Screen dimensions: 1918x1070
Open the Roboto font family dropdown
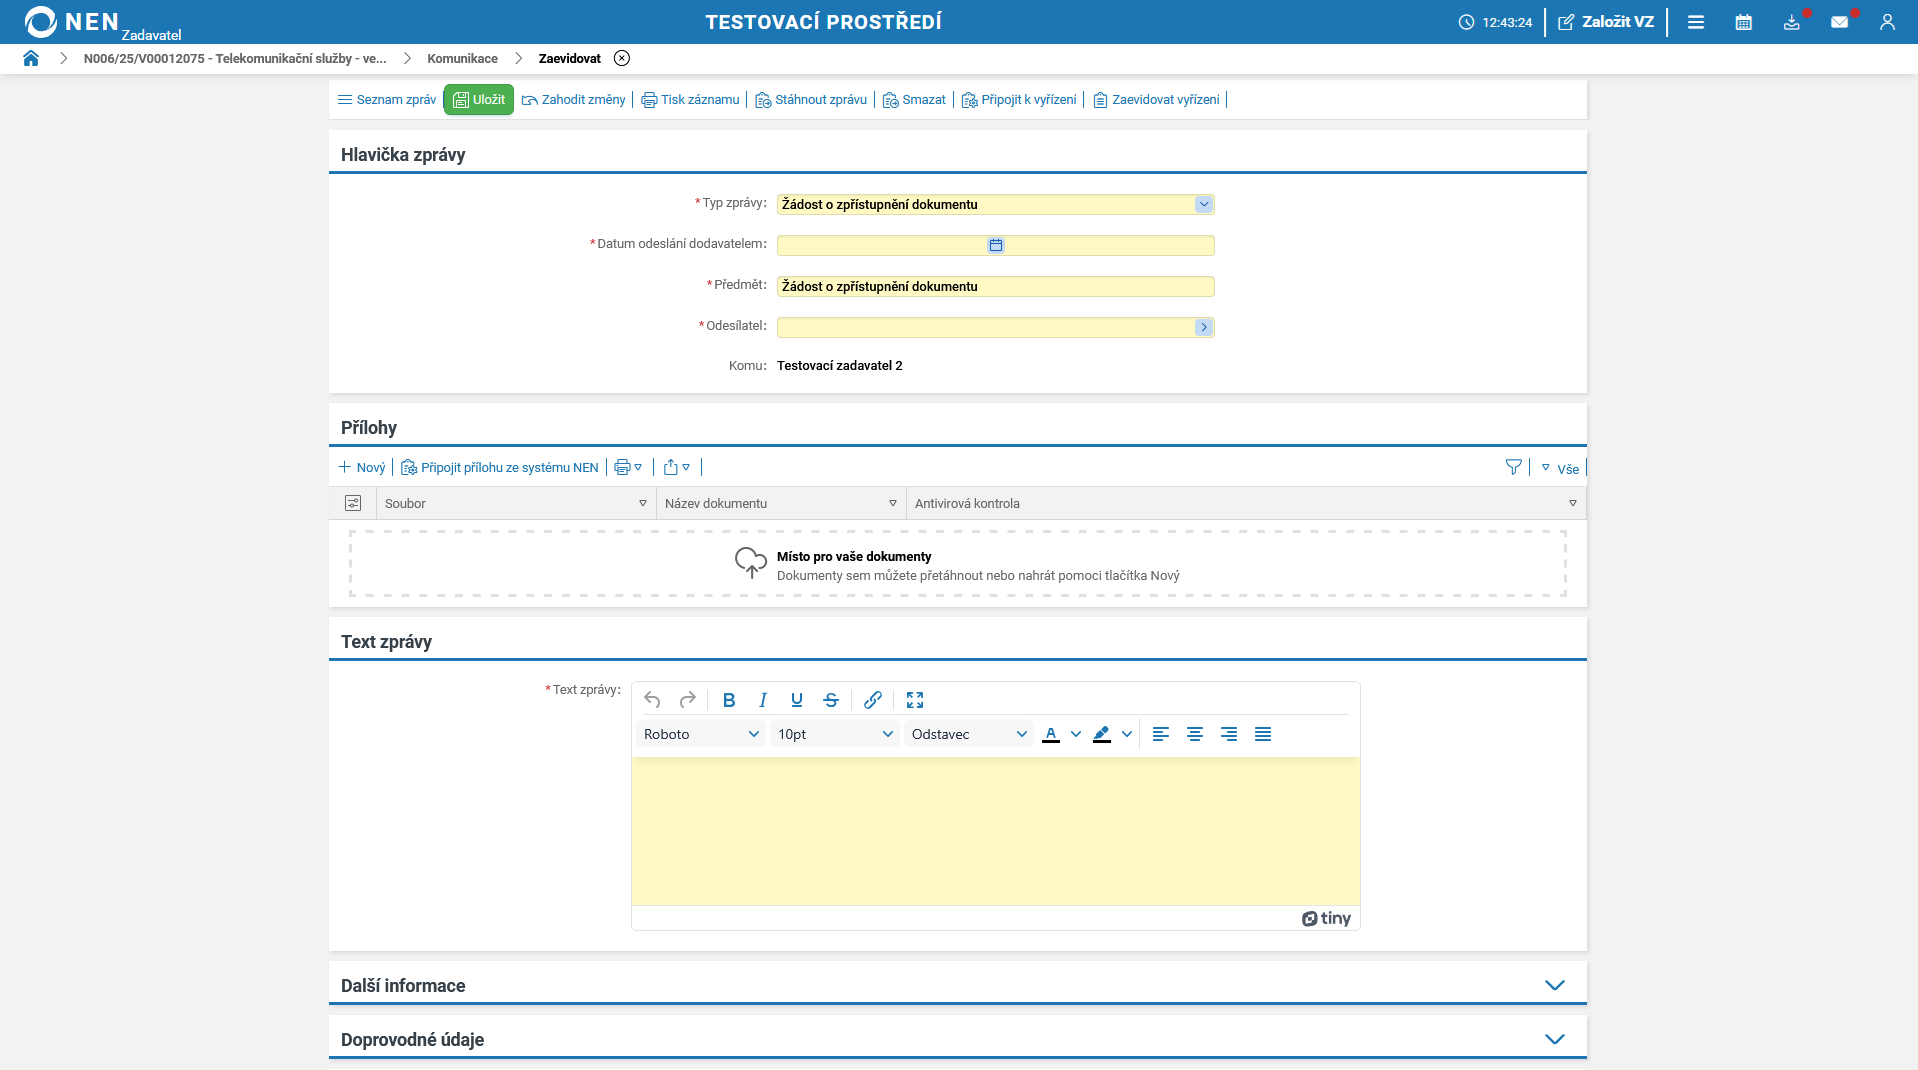(700, 734)
